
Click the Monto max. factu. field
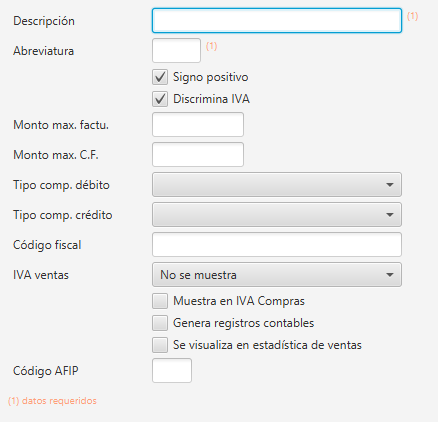(198, 125)
